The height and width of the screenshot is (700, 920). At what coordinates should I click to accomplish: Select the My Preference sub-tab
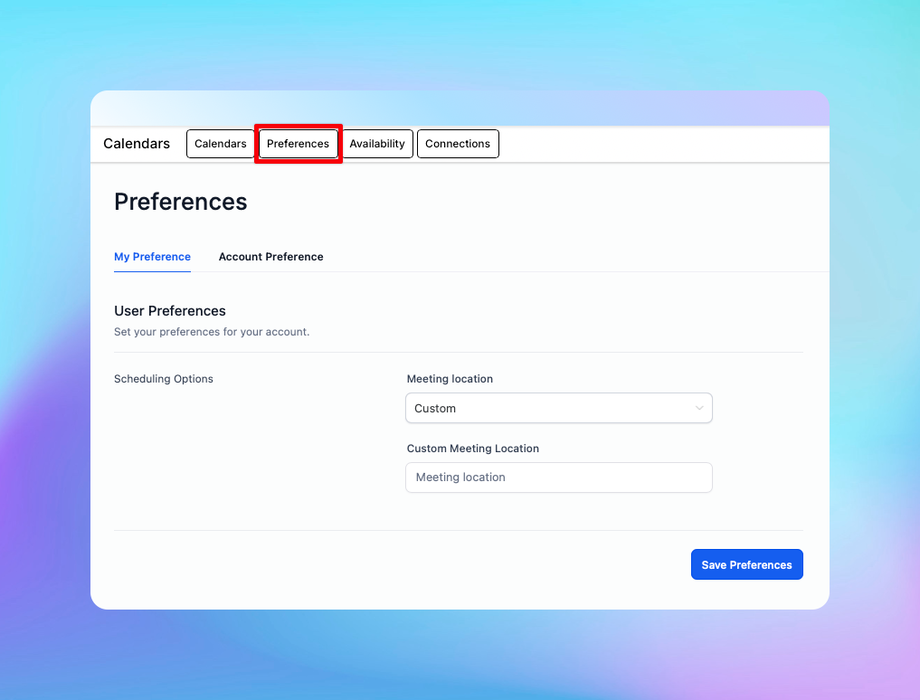[152, 257]
